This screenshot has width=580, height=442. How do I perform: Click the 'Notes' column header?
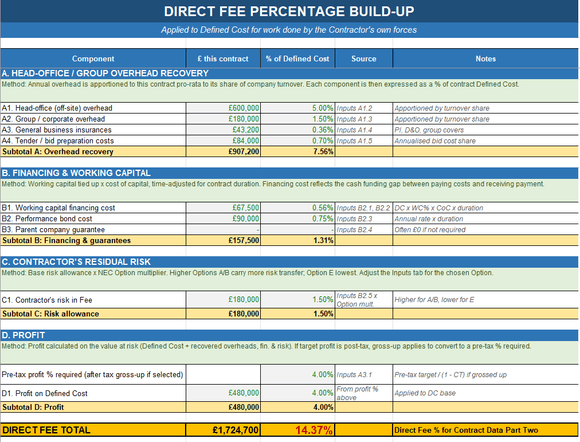click(485, 58)
